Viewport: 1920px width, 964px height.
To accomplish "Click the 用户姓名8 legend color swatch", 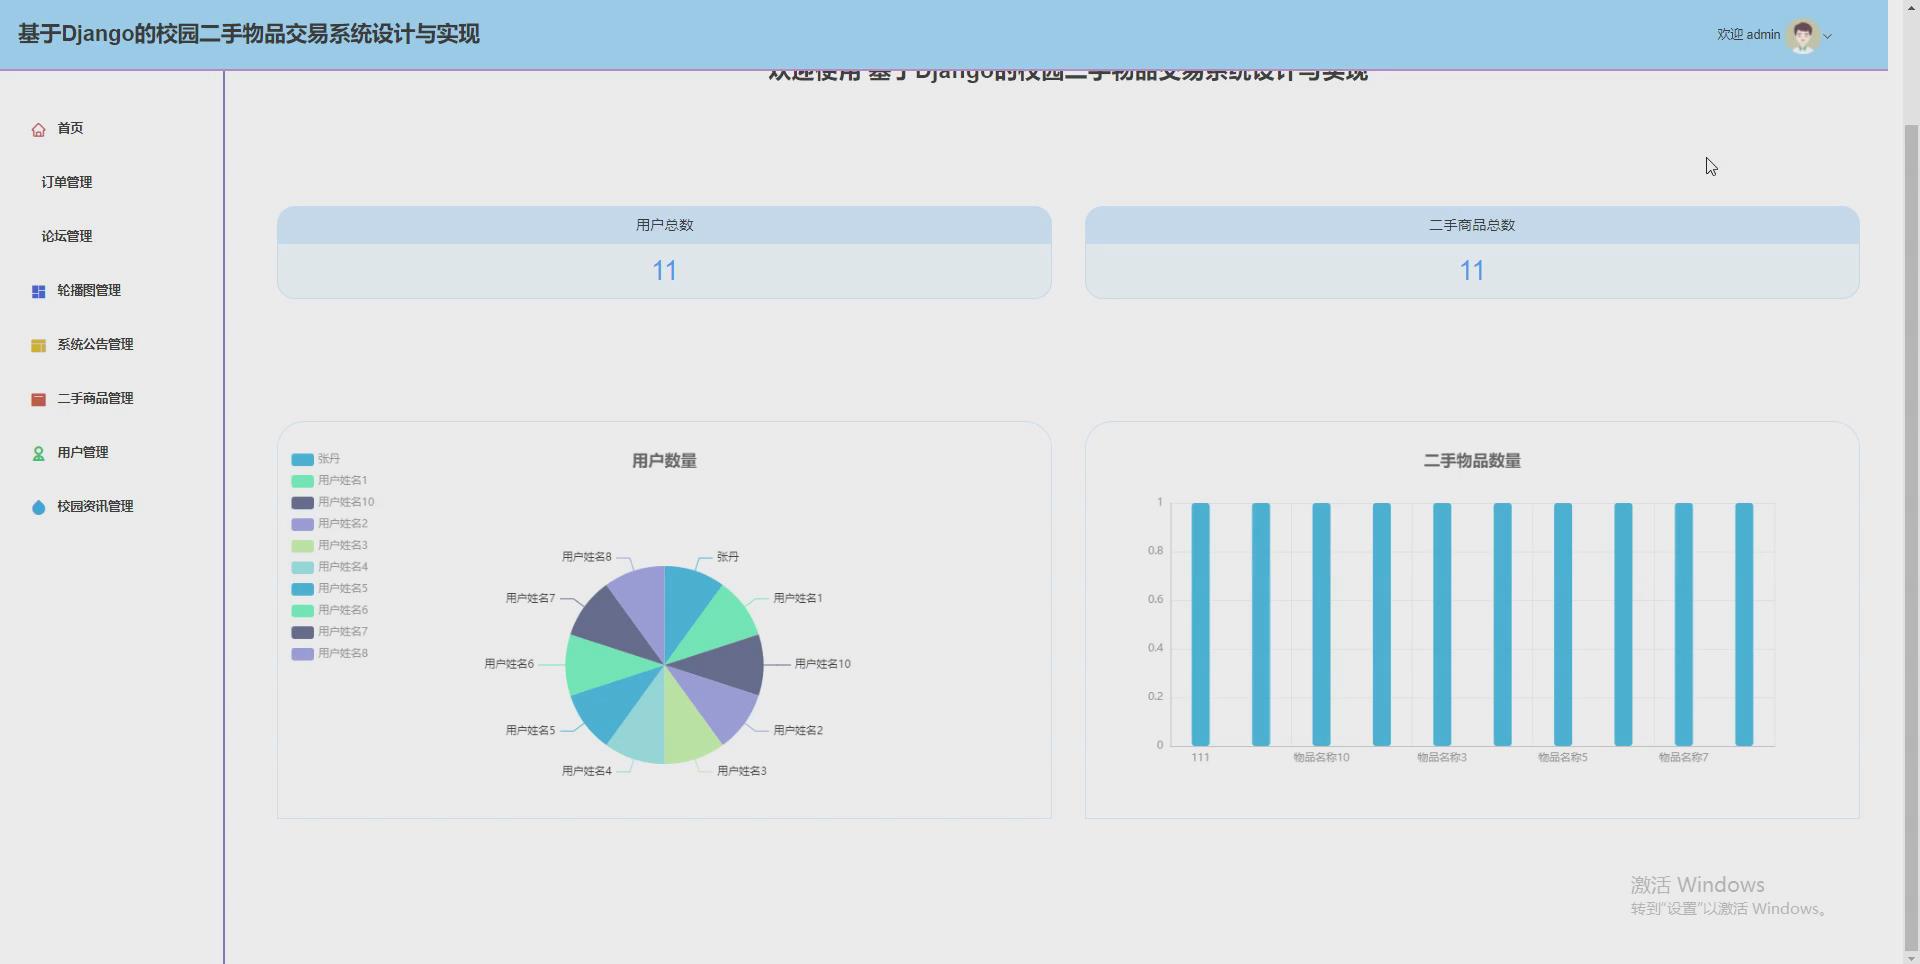I will [302, 654].
